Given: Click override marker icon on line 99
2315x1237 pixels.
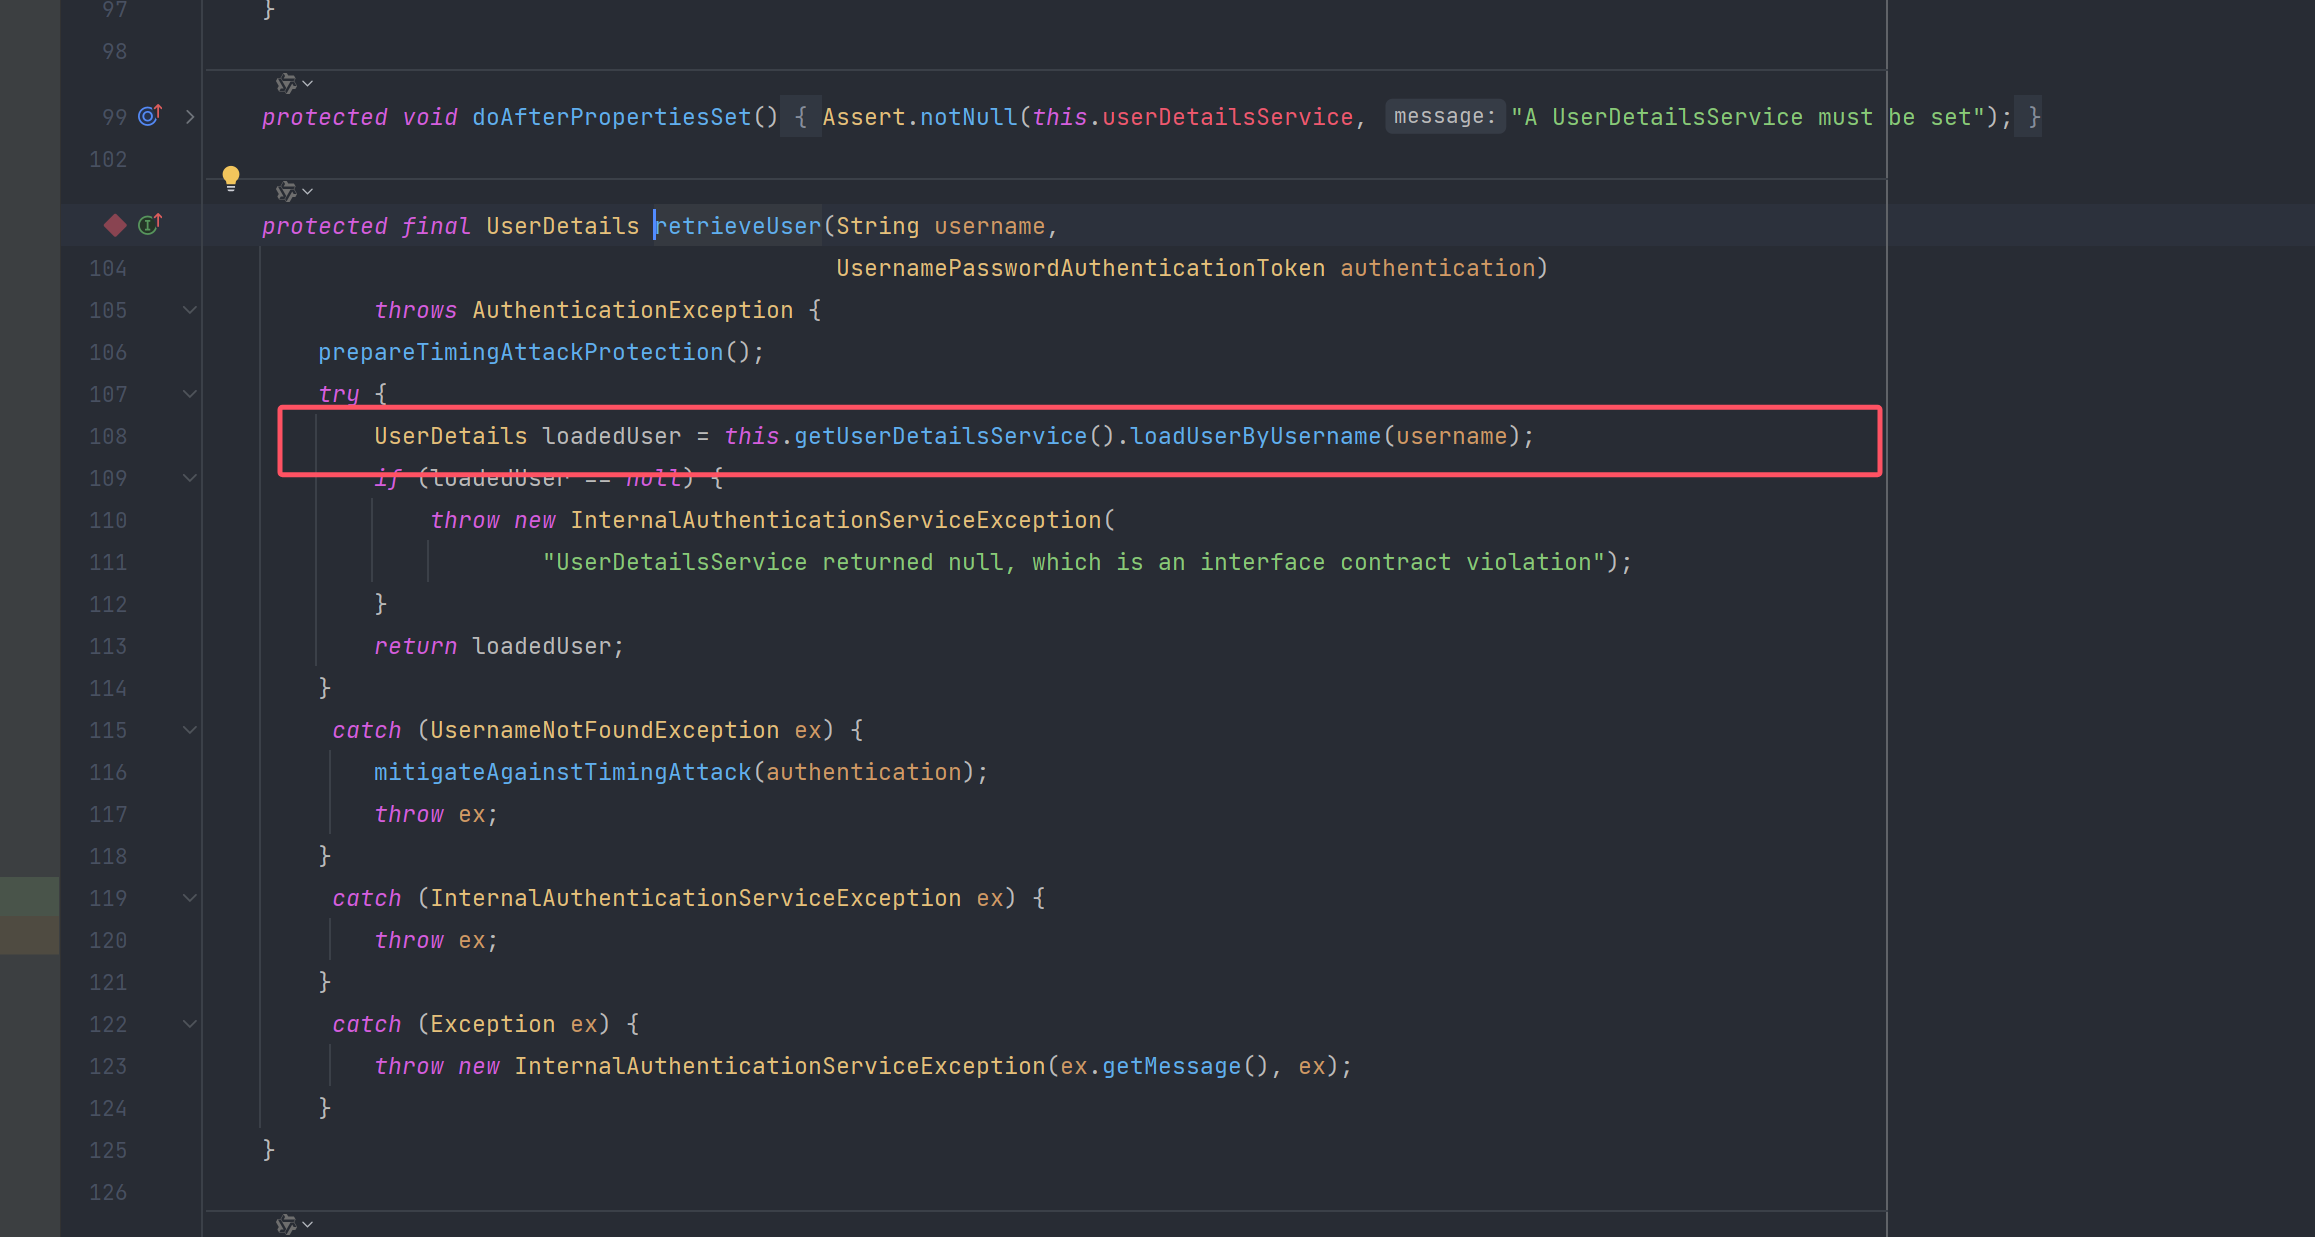Looking at the screenshot, I should pyautogui.click(x=150, y=116).
